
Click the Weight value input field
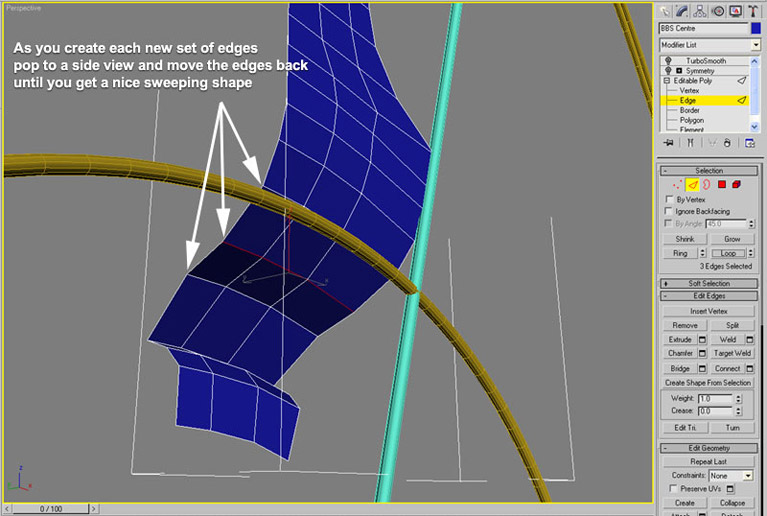tap(715, 398)
